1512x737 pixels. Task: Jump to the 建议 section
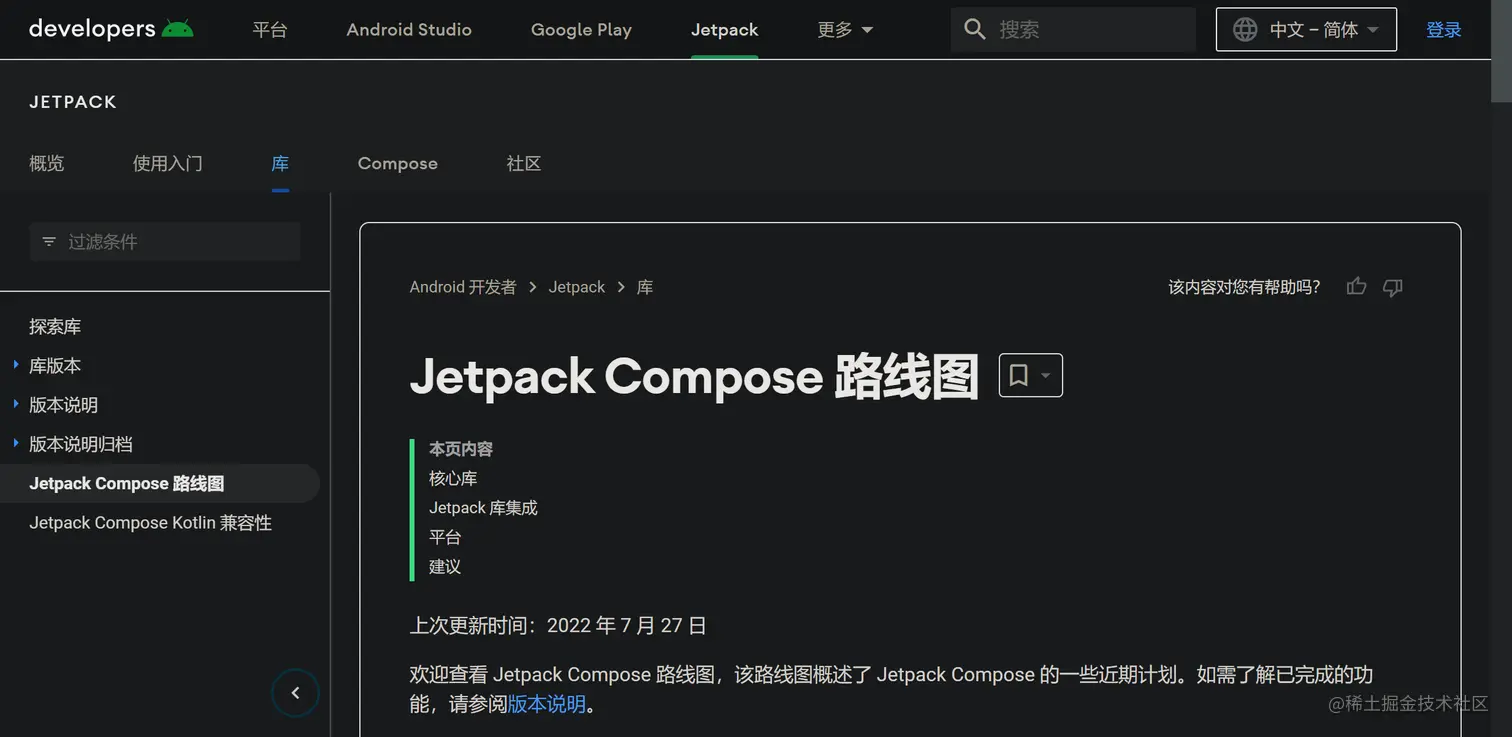445,567
